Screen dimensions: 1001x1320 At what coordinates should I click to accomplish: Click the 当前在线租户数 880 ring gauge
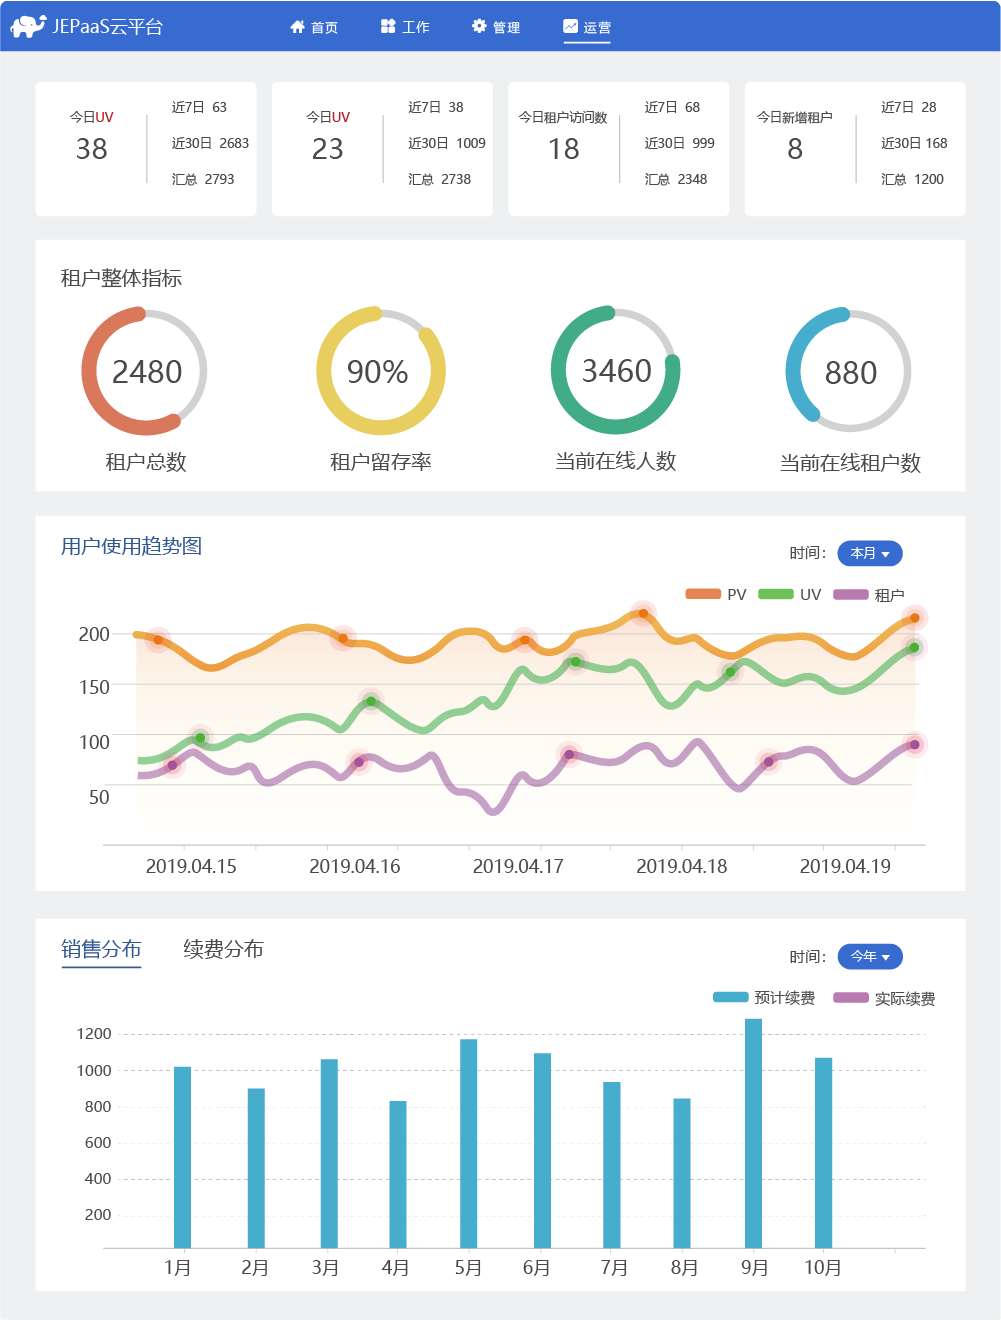coord(849,371)
